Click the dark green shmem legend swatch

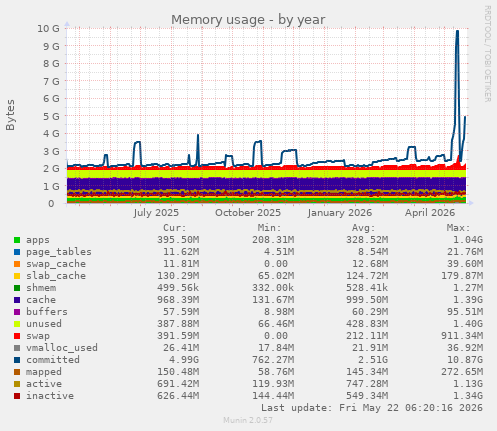point(17,288)
